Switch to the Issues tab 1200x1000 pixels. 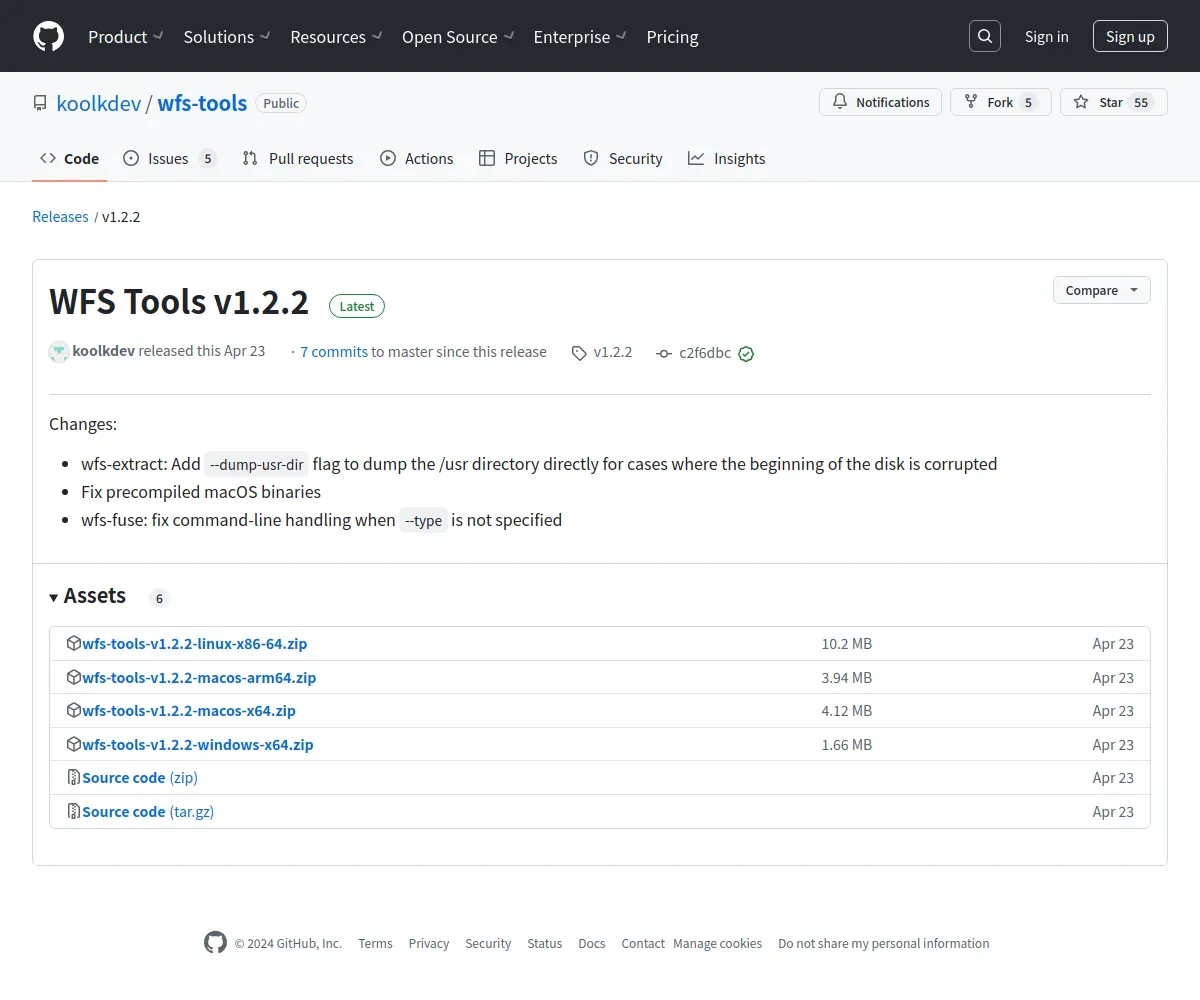coord(169,158)
